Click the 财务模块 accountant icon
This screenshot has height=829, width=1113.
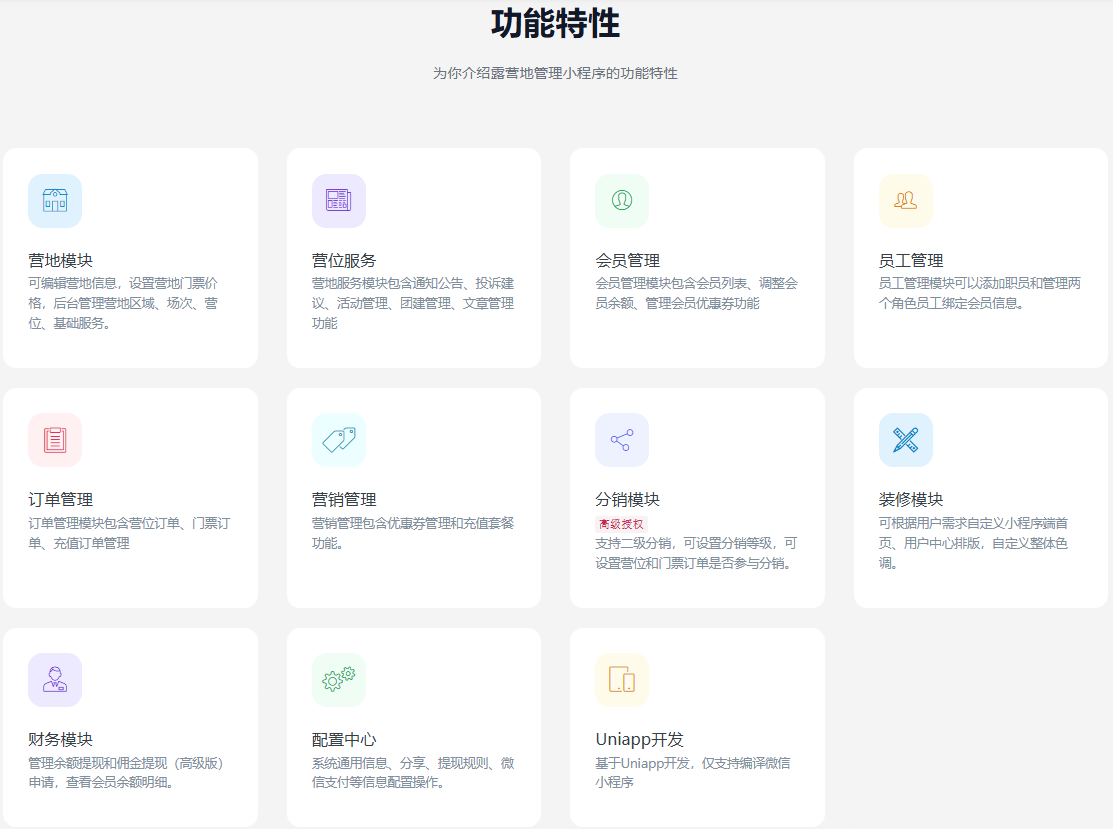click(55, 680)
